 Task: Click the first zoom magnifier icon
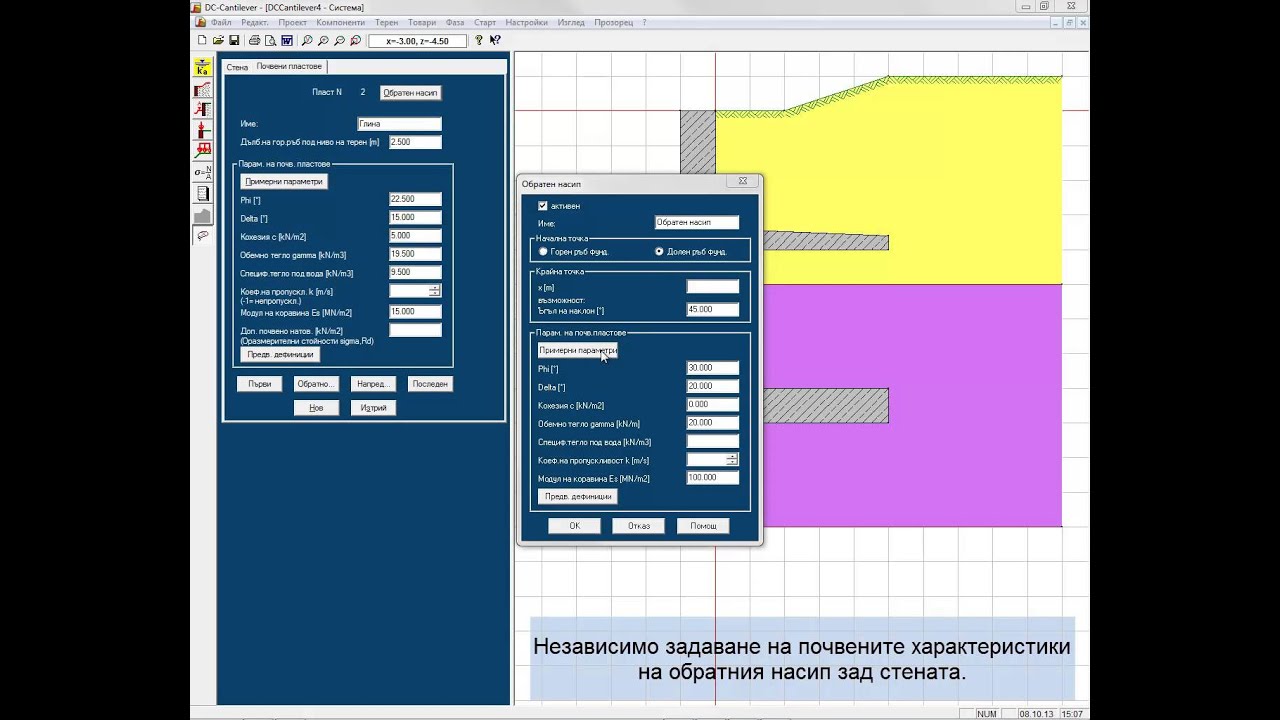307,41
